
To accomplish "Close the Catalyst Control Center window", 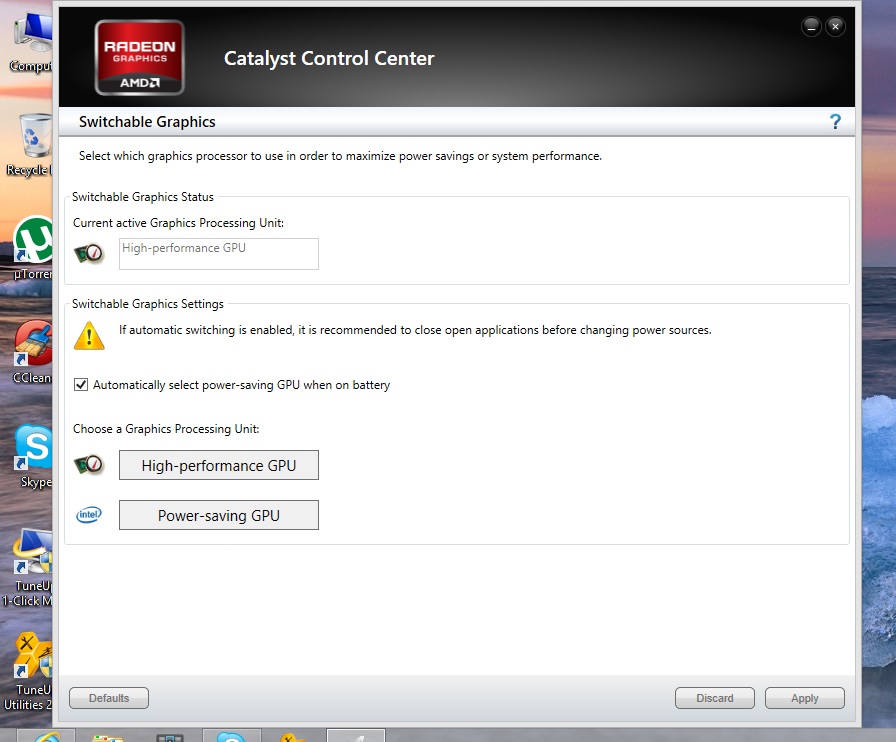I will 835,26.
